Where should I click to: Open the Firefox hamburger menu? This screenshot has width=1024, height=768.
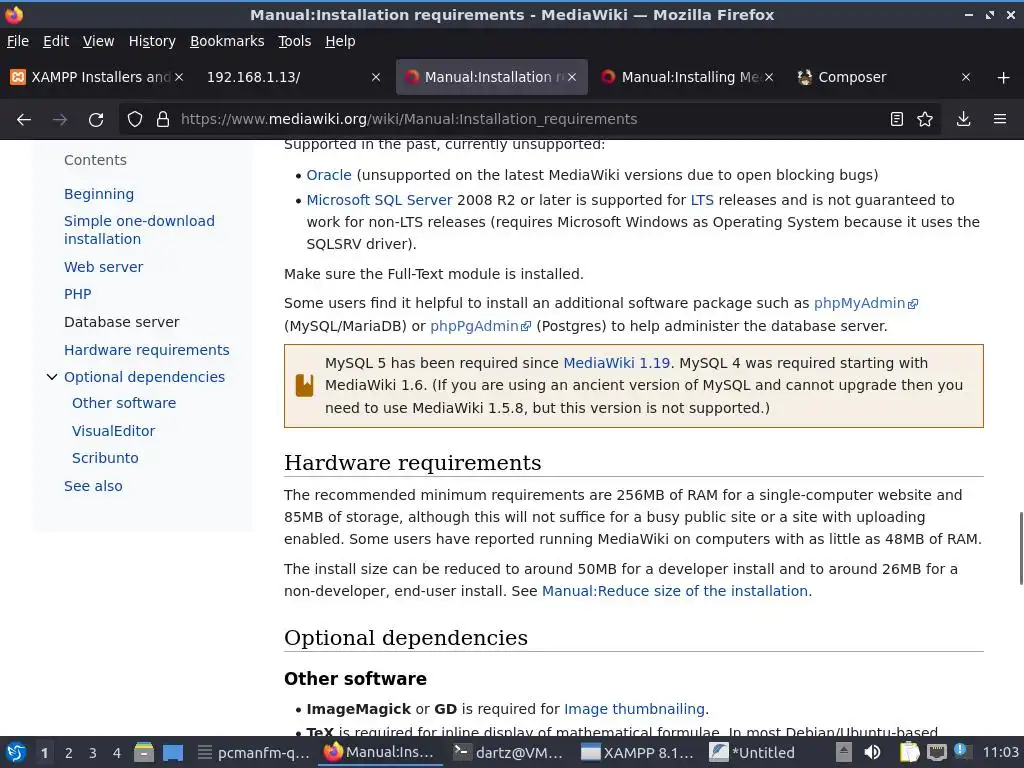[1000, 120]
